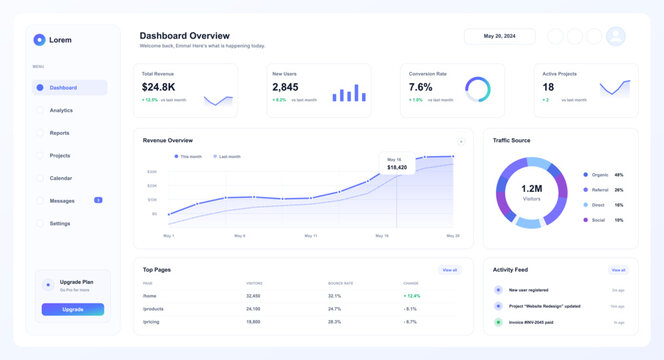Click the Social legend color dot
The image size is (664, 360).
pyautogui.click(x=586, y=220)
